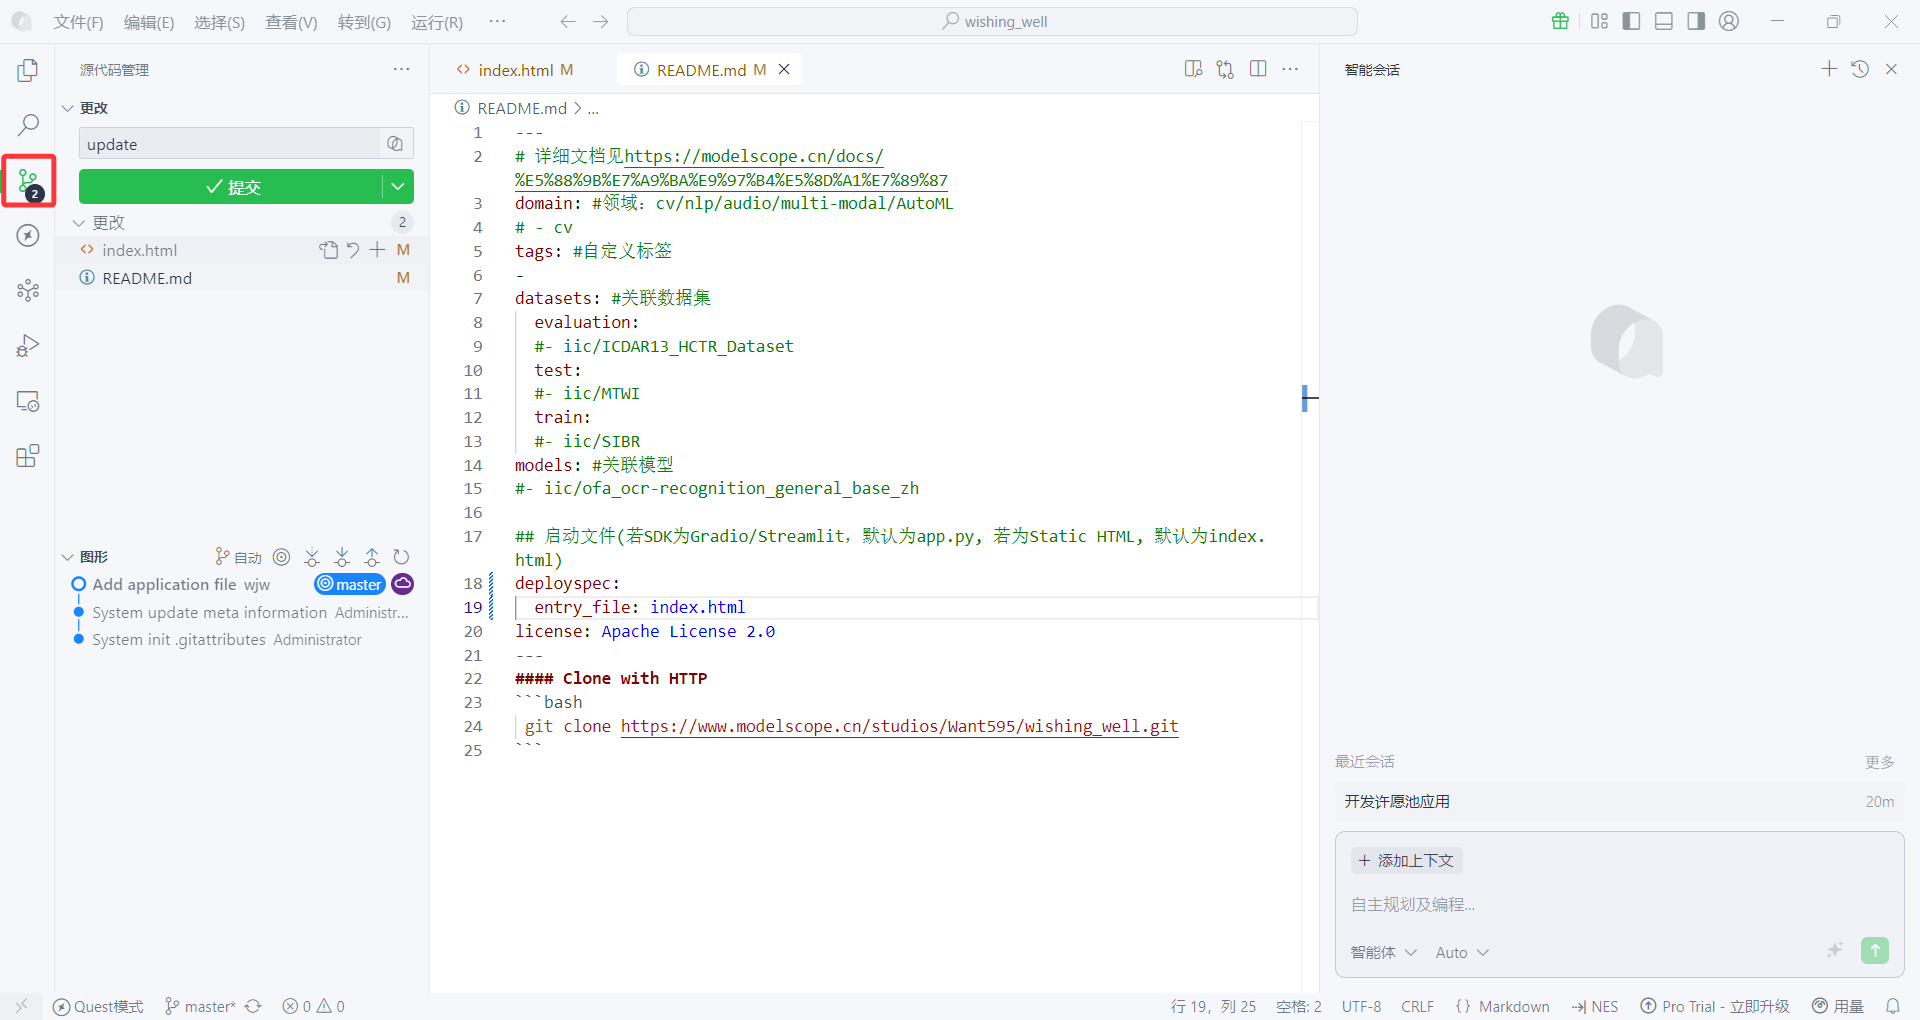Open the 转到(G) menu
1920x1020 pixels.
pyautogui.click(x=364, y=22)
